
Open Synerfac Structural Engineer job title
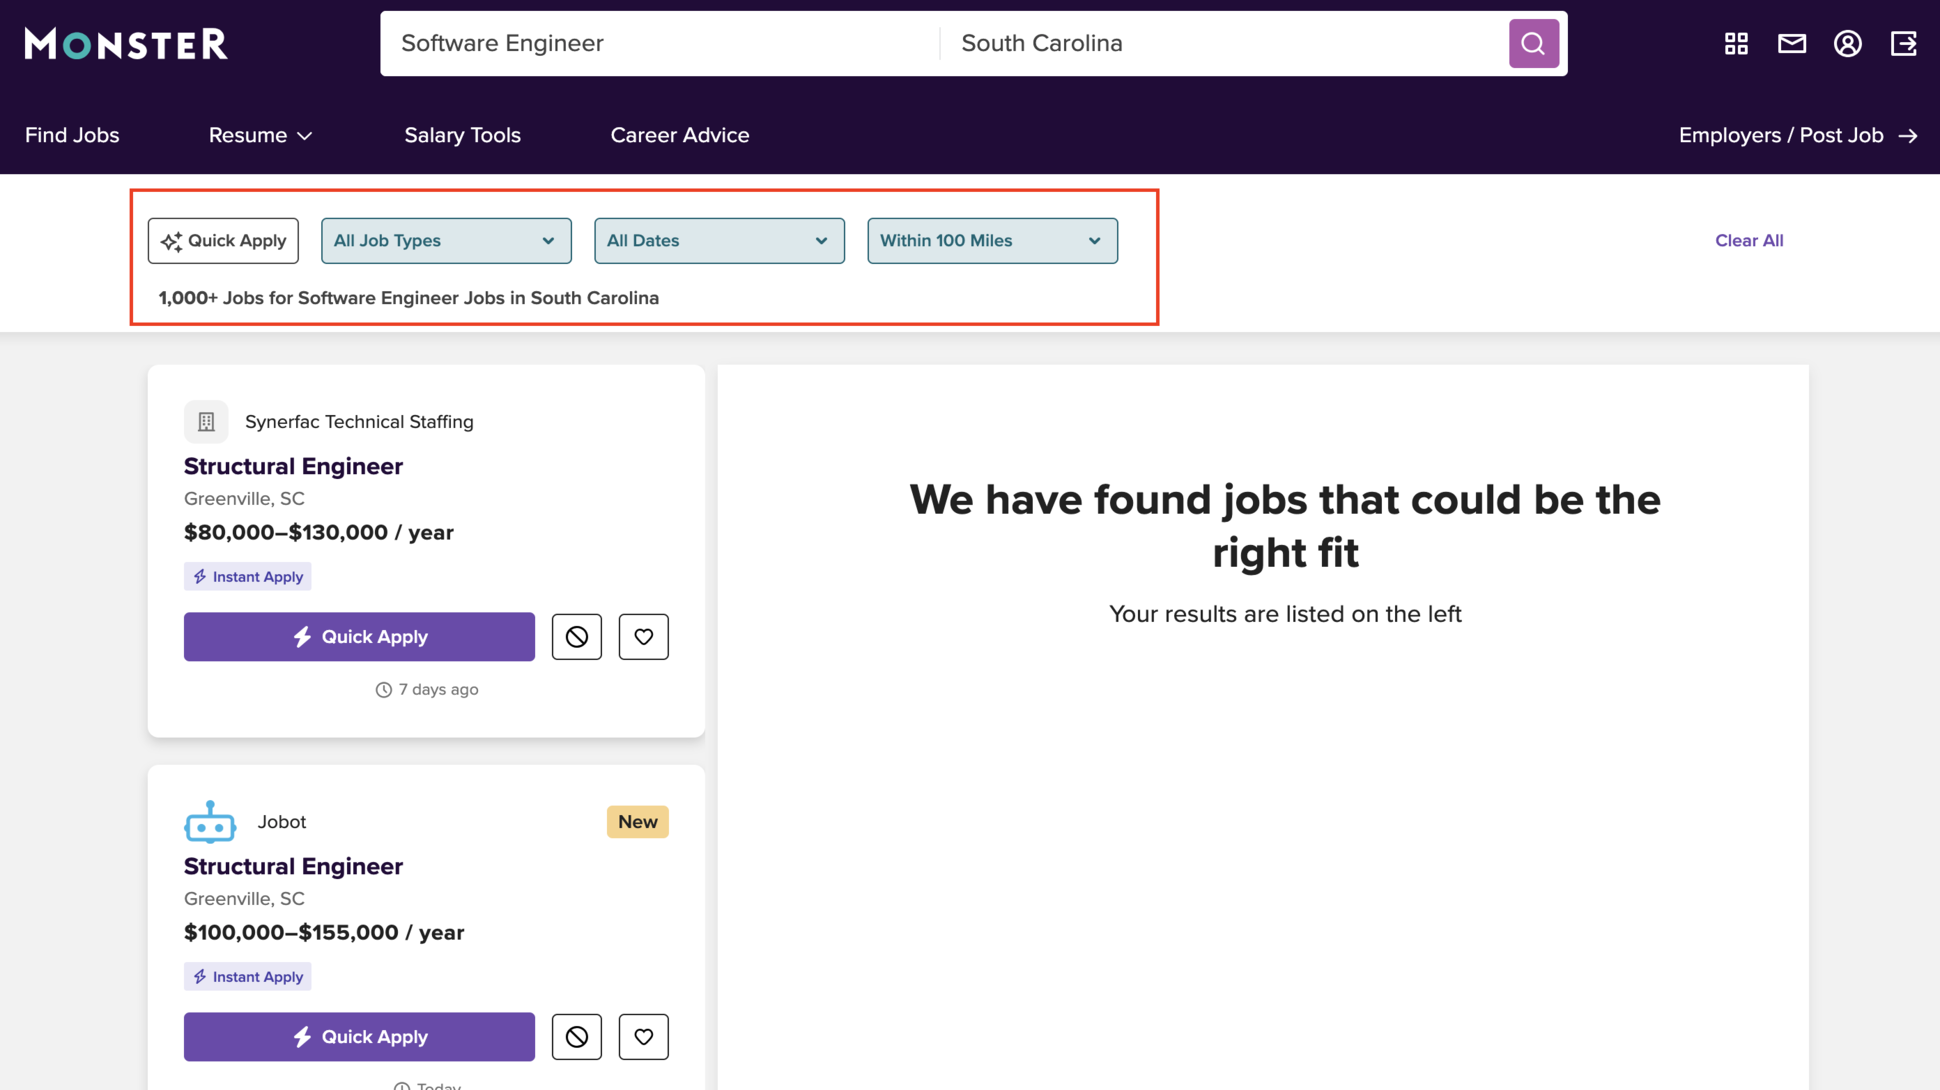pos(293,466)
